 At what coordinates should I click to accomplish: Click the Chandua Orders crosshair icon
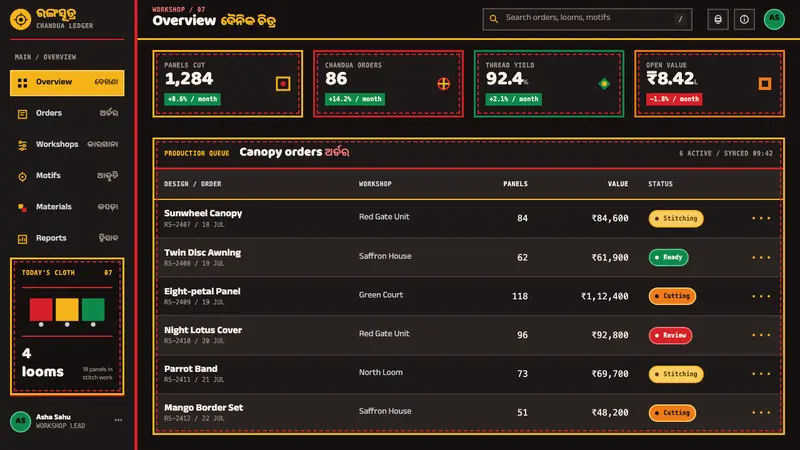[444, 84]
